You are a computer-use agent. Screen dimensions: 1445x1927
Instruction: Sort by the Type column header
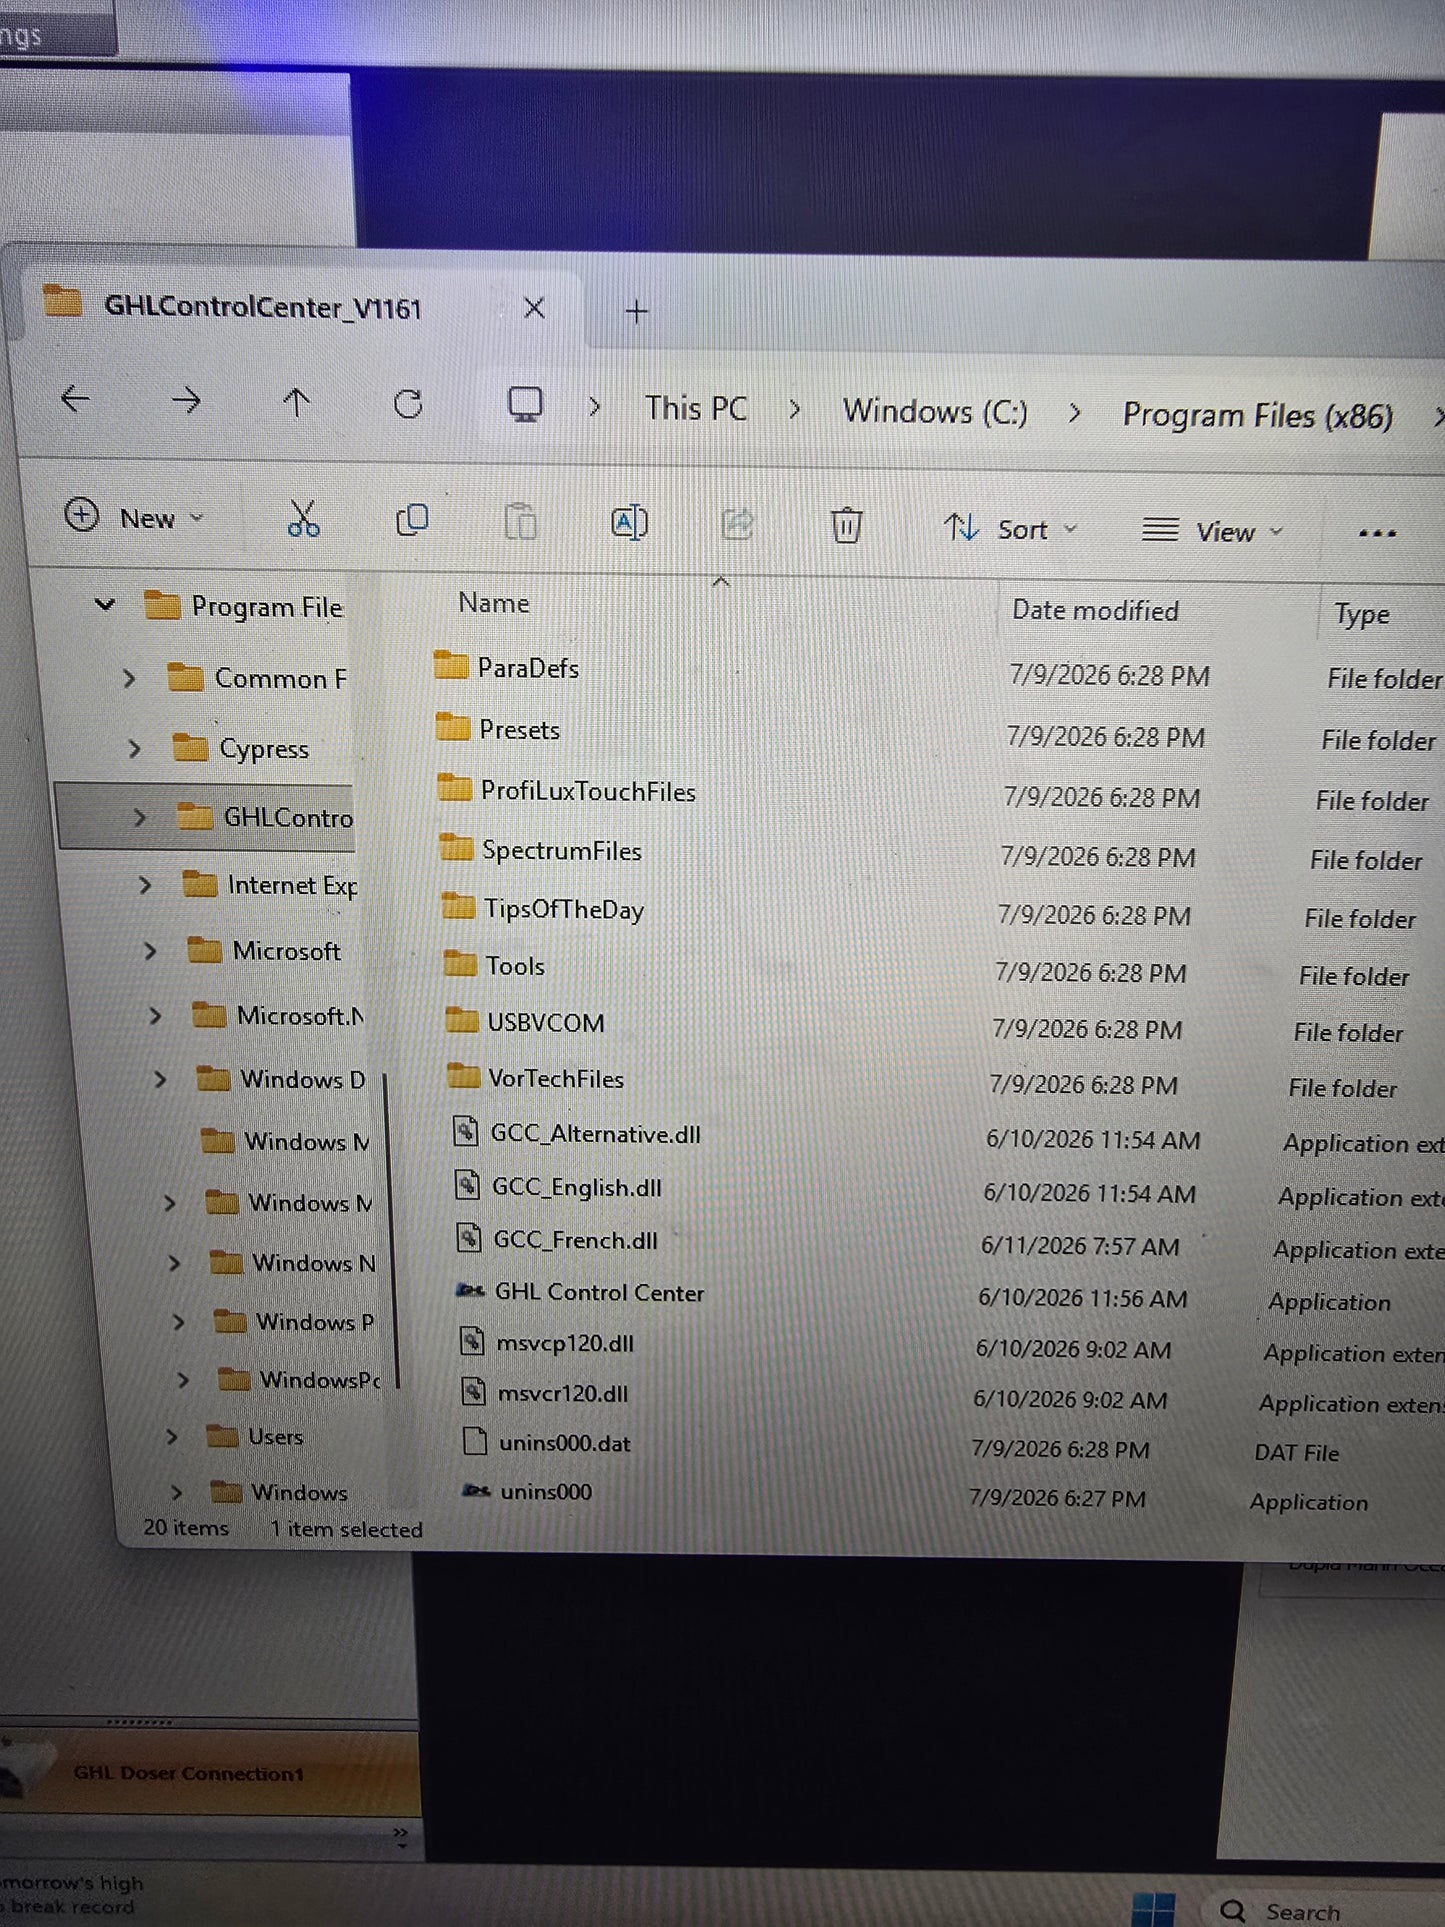[1362, 614]
